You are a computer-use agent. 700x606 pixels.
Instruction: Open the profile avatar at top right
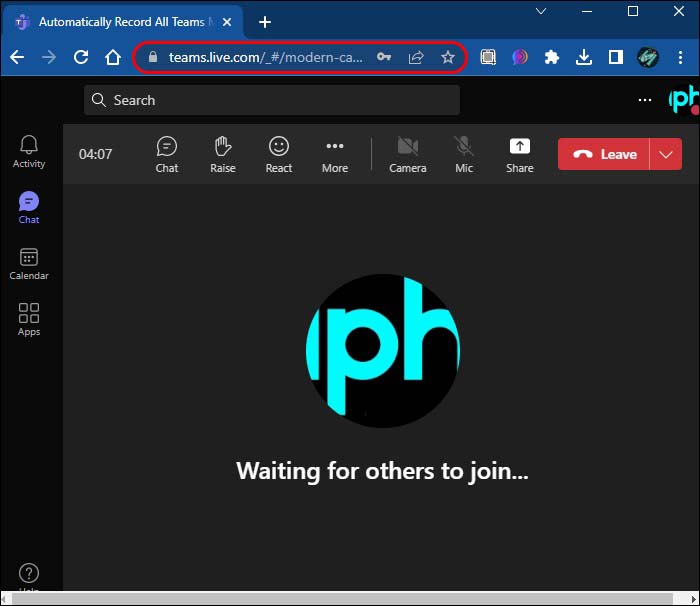tap(683, 99)
